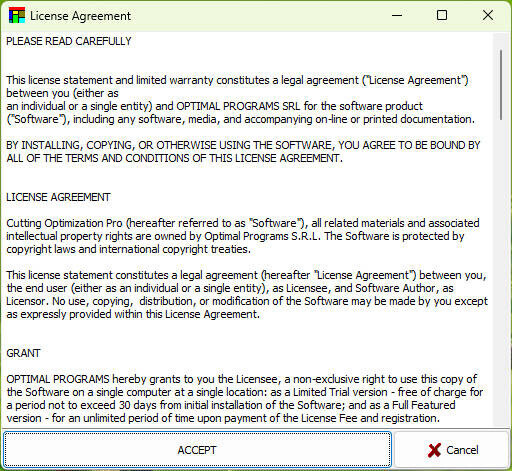Screen dimensions: 512x471
Task: Place cursor in paragraph starting "Cutting Optimization Pro"
Action: point(243,236)
